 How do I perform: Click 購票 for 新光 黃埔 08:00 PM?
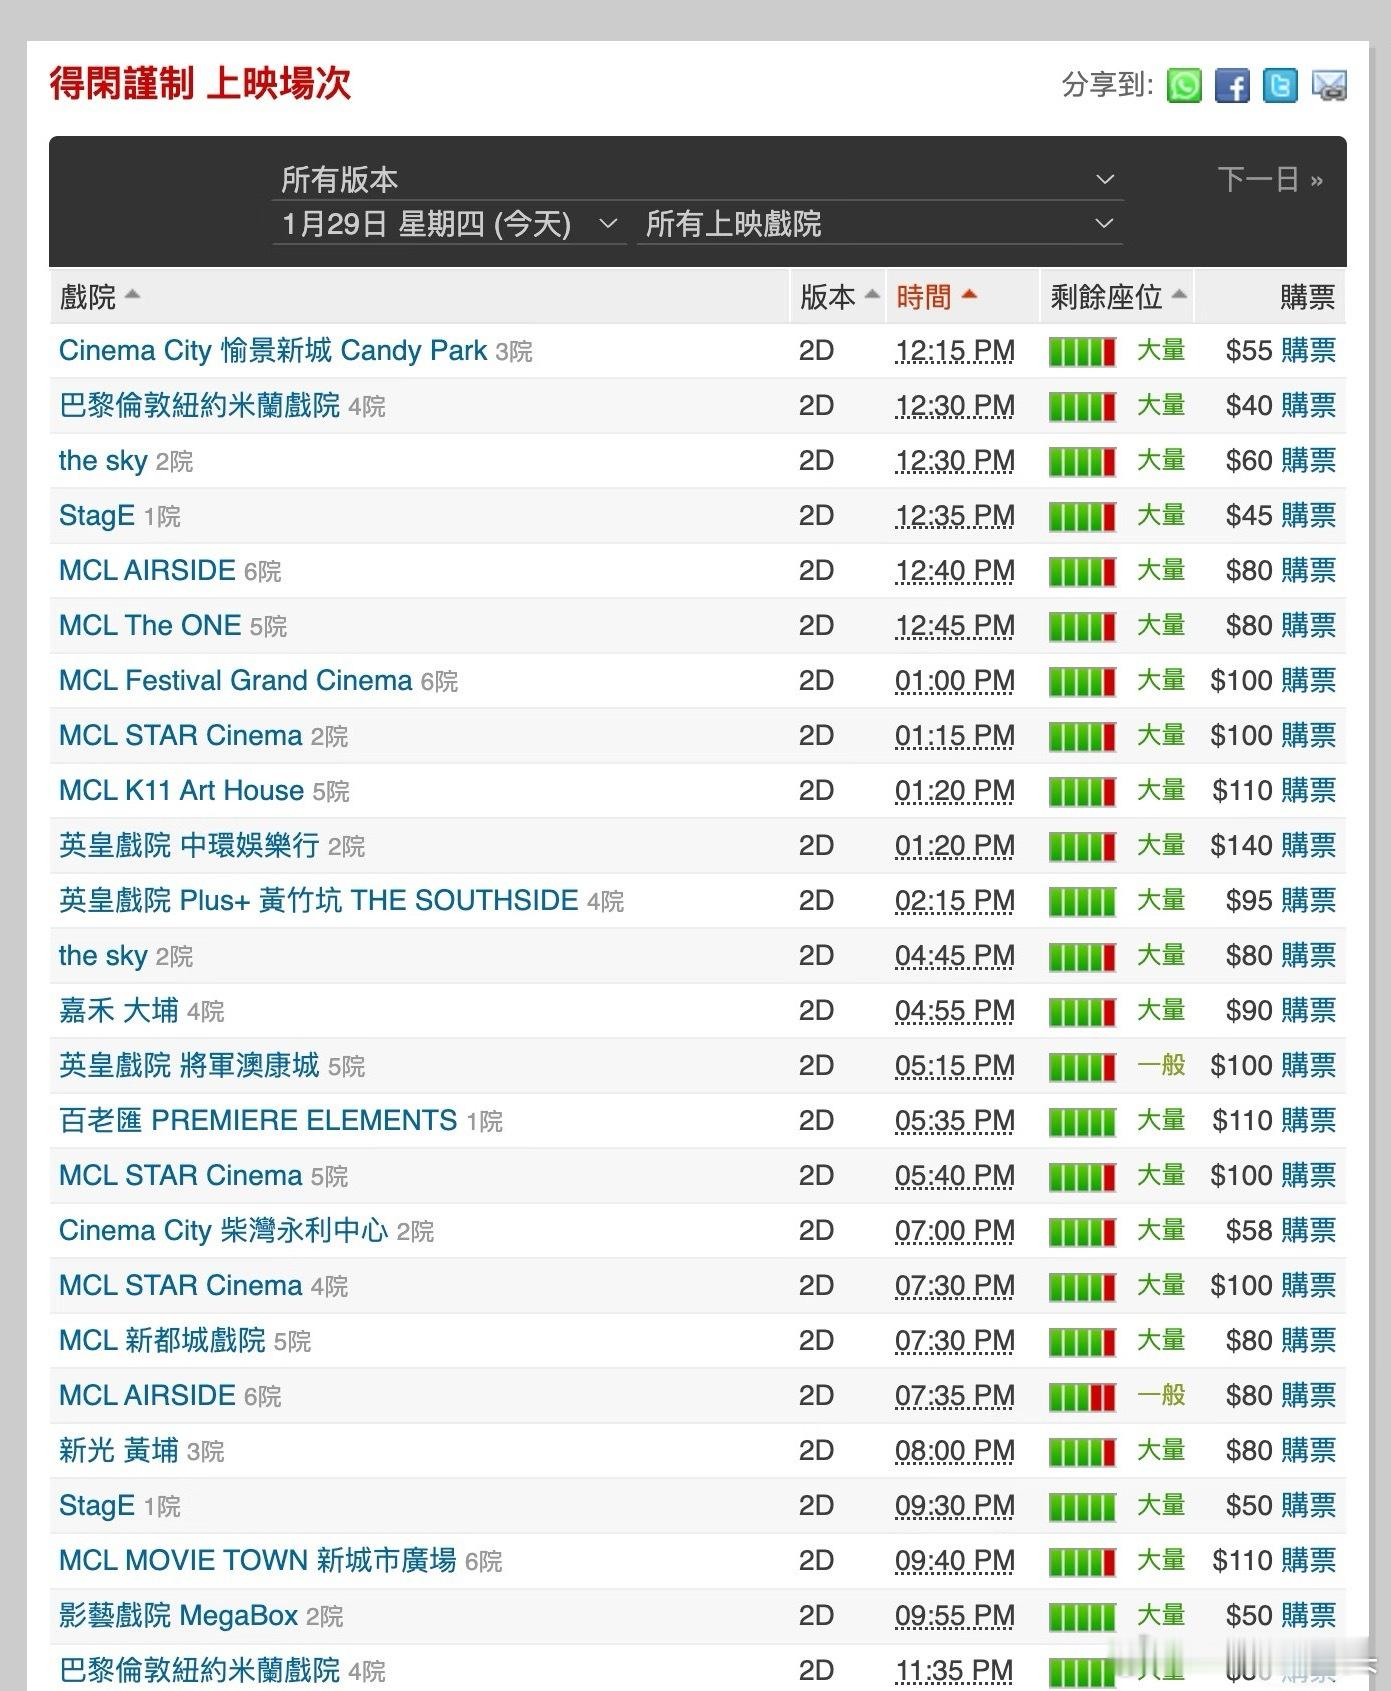(x=1308, y=1451)
